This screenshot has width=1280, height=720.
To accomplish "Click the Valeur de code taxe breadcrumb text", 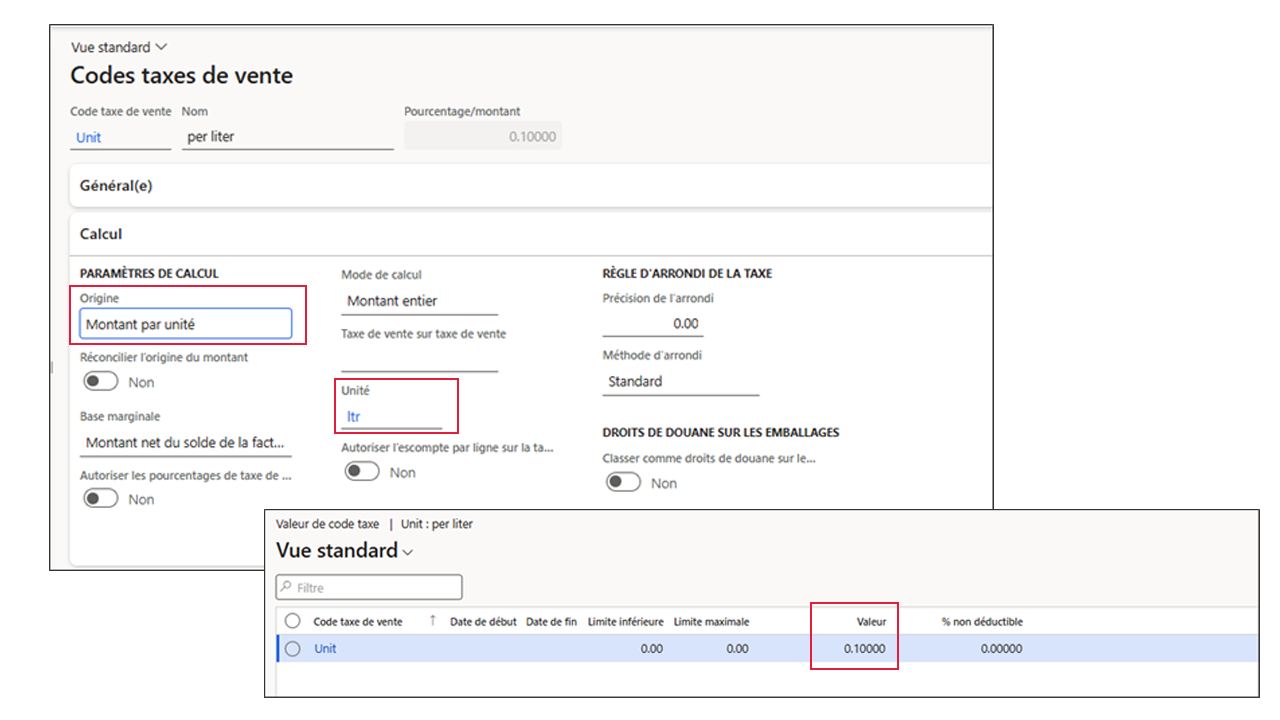I will (x=327, y=524).
